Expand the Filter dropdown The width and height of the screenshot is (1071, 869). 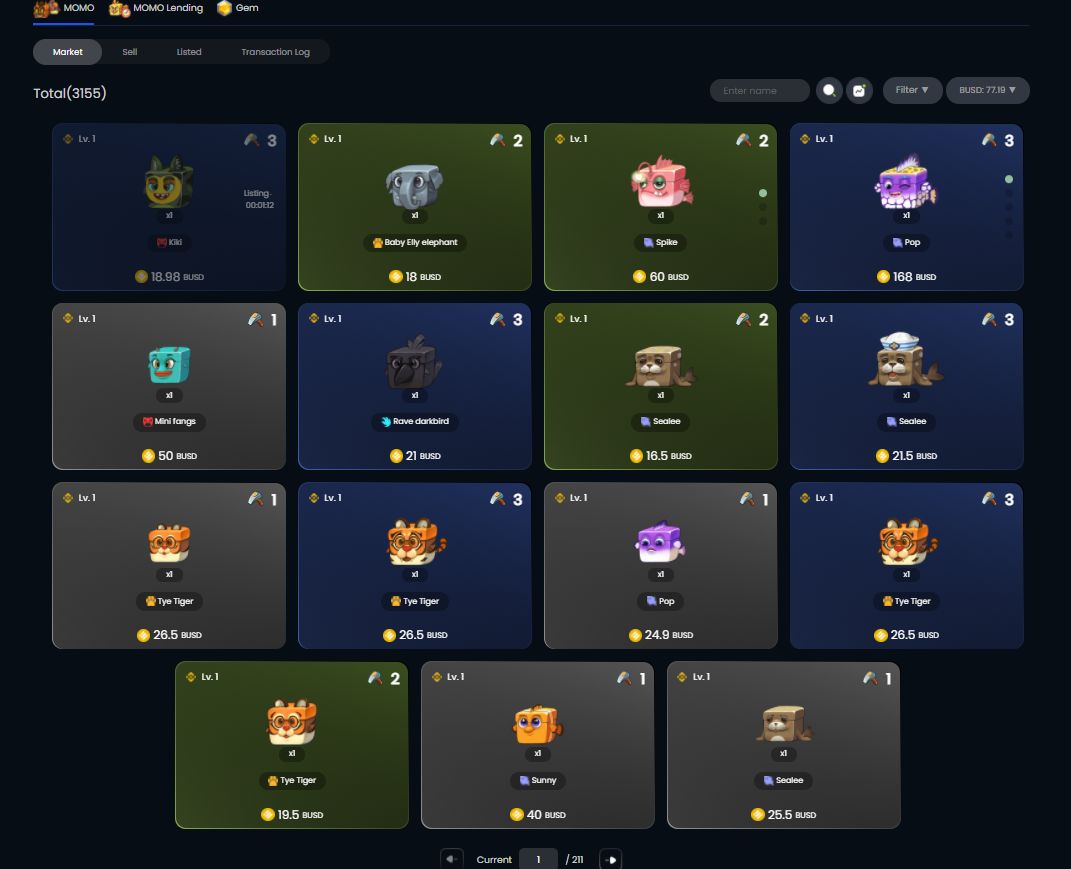coord(912,90)
